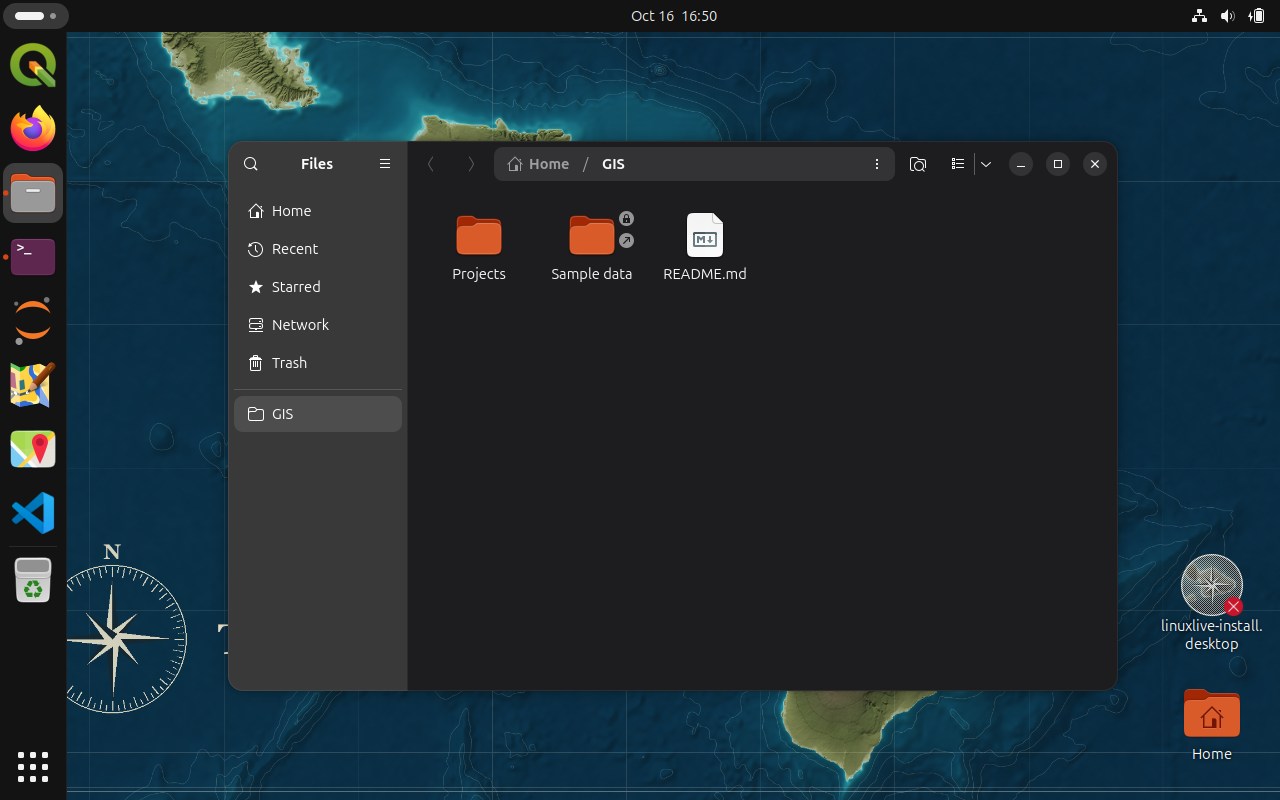Go forward with the forward arrow

point(471,164)
